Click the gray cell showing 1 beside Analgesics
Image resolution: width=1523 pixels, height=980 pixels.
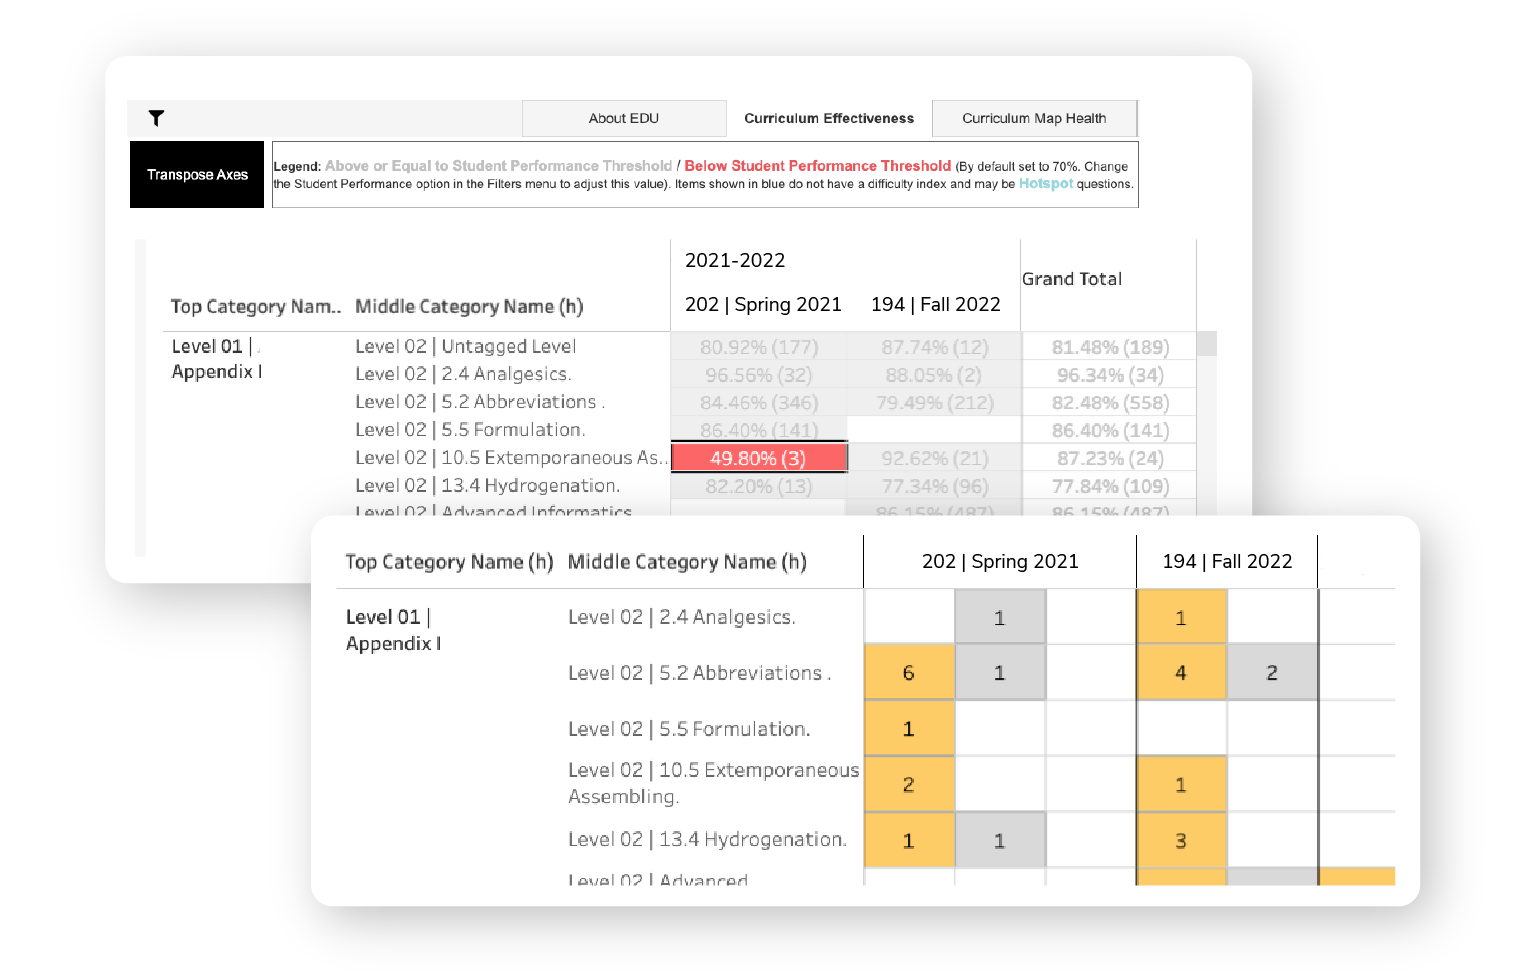click(999, 617)
